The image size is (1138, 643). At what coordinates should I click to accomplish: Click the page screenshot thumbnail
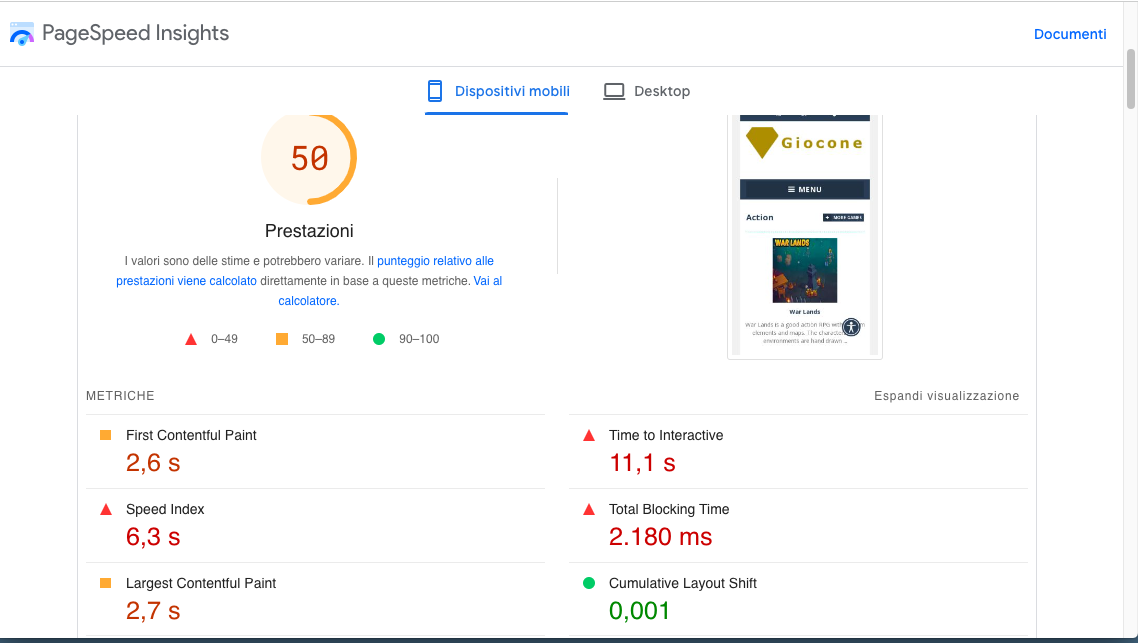pyautogui.click(x=805, y=235)
